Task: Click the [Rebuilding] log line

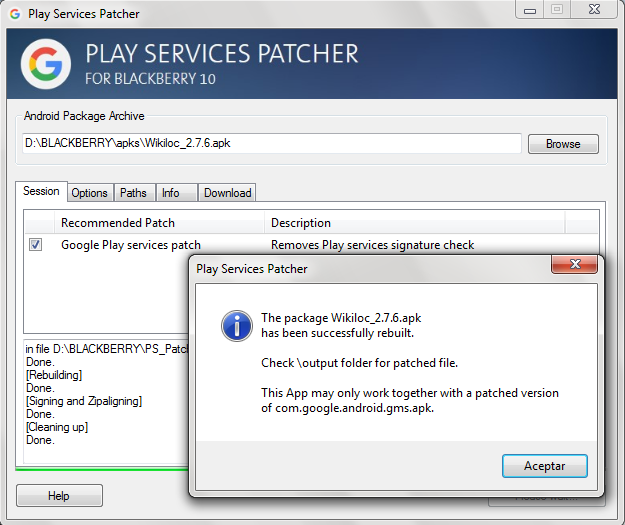Action: point(54,375)
